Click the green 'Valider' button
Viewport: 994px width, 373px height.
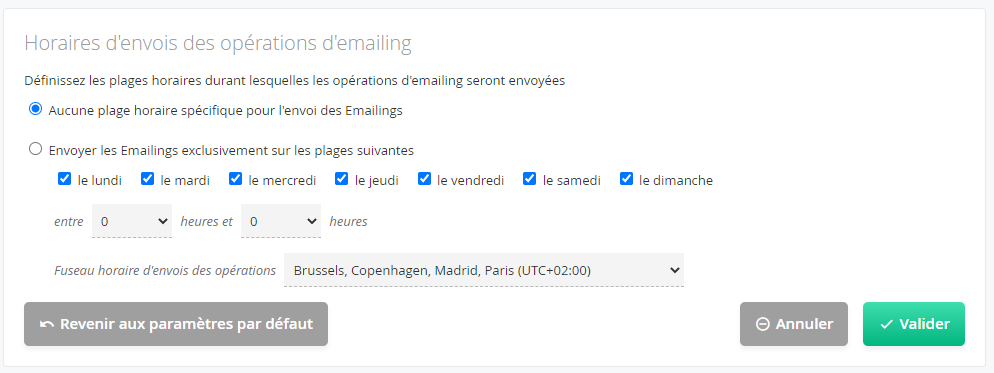click(x=913, y=324)
